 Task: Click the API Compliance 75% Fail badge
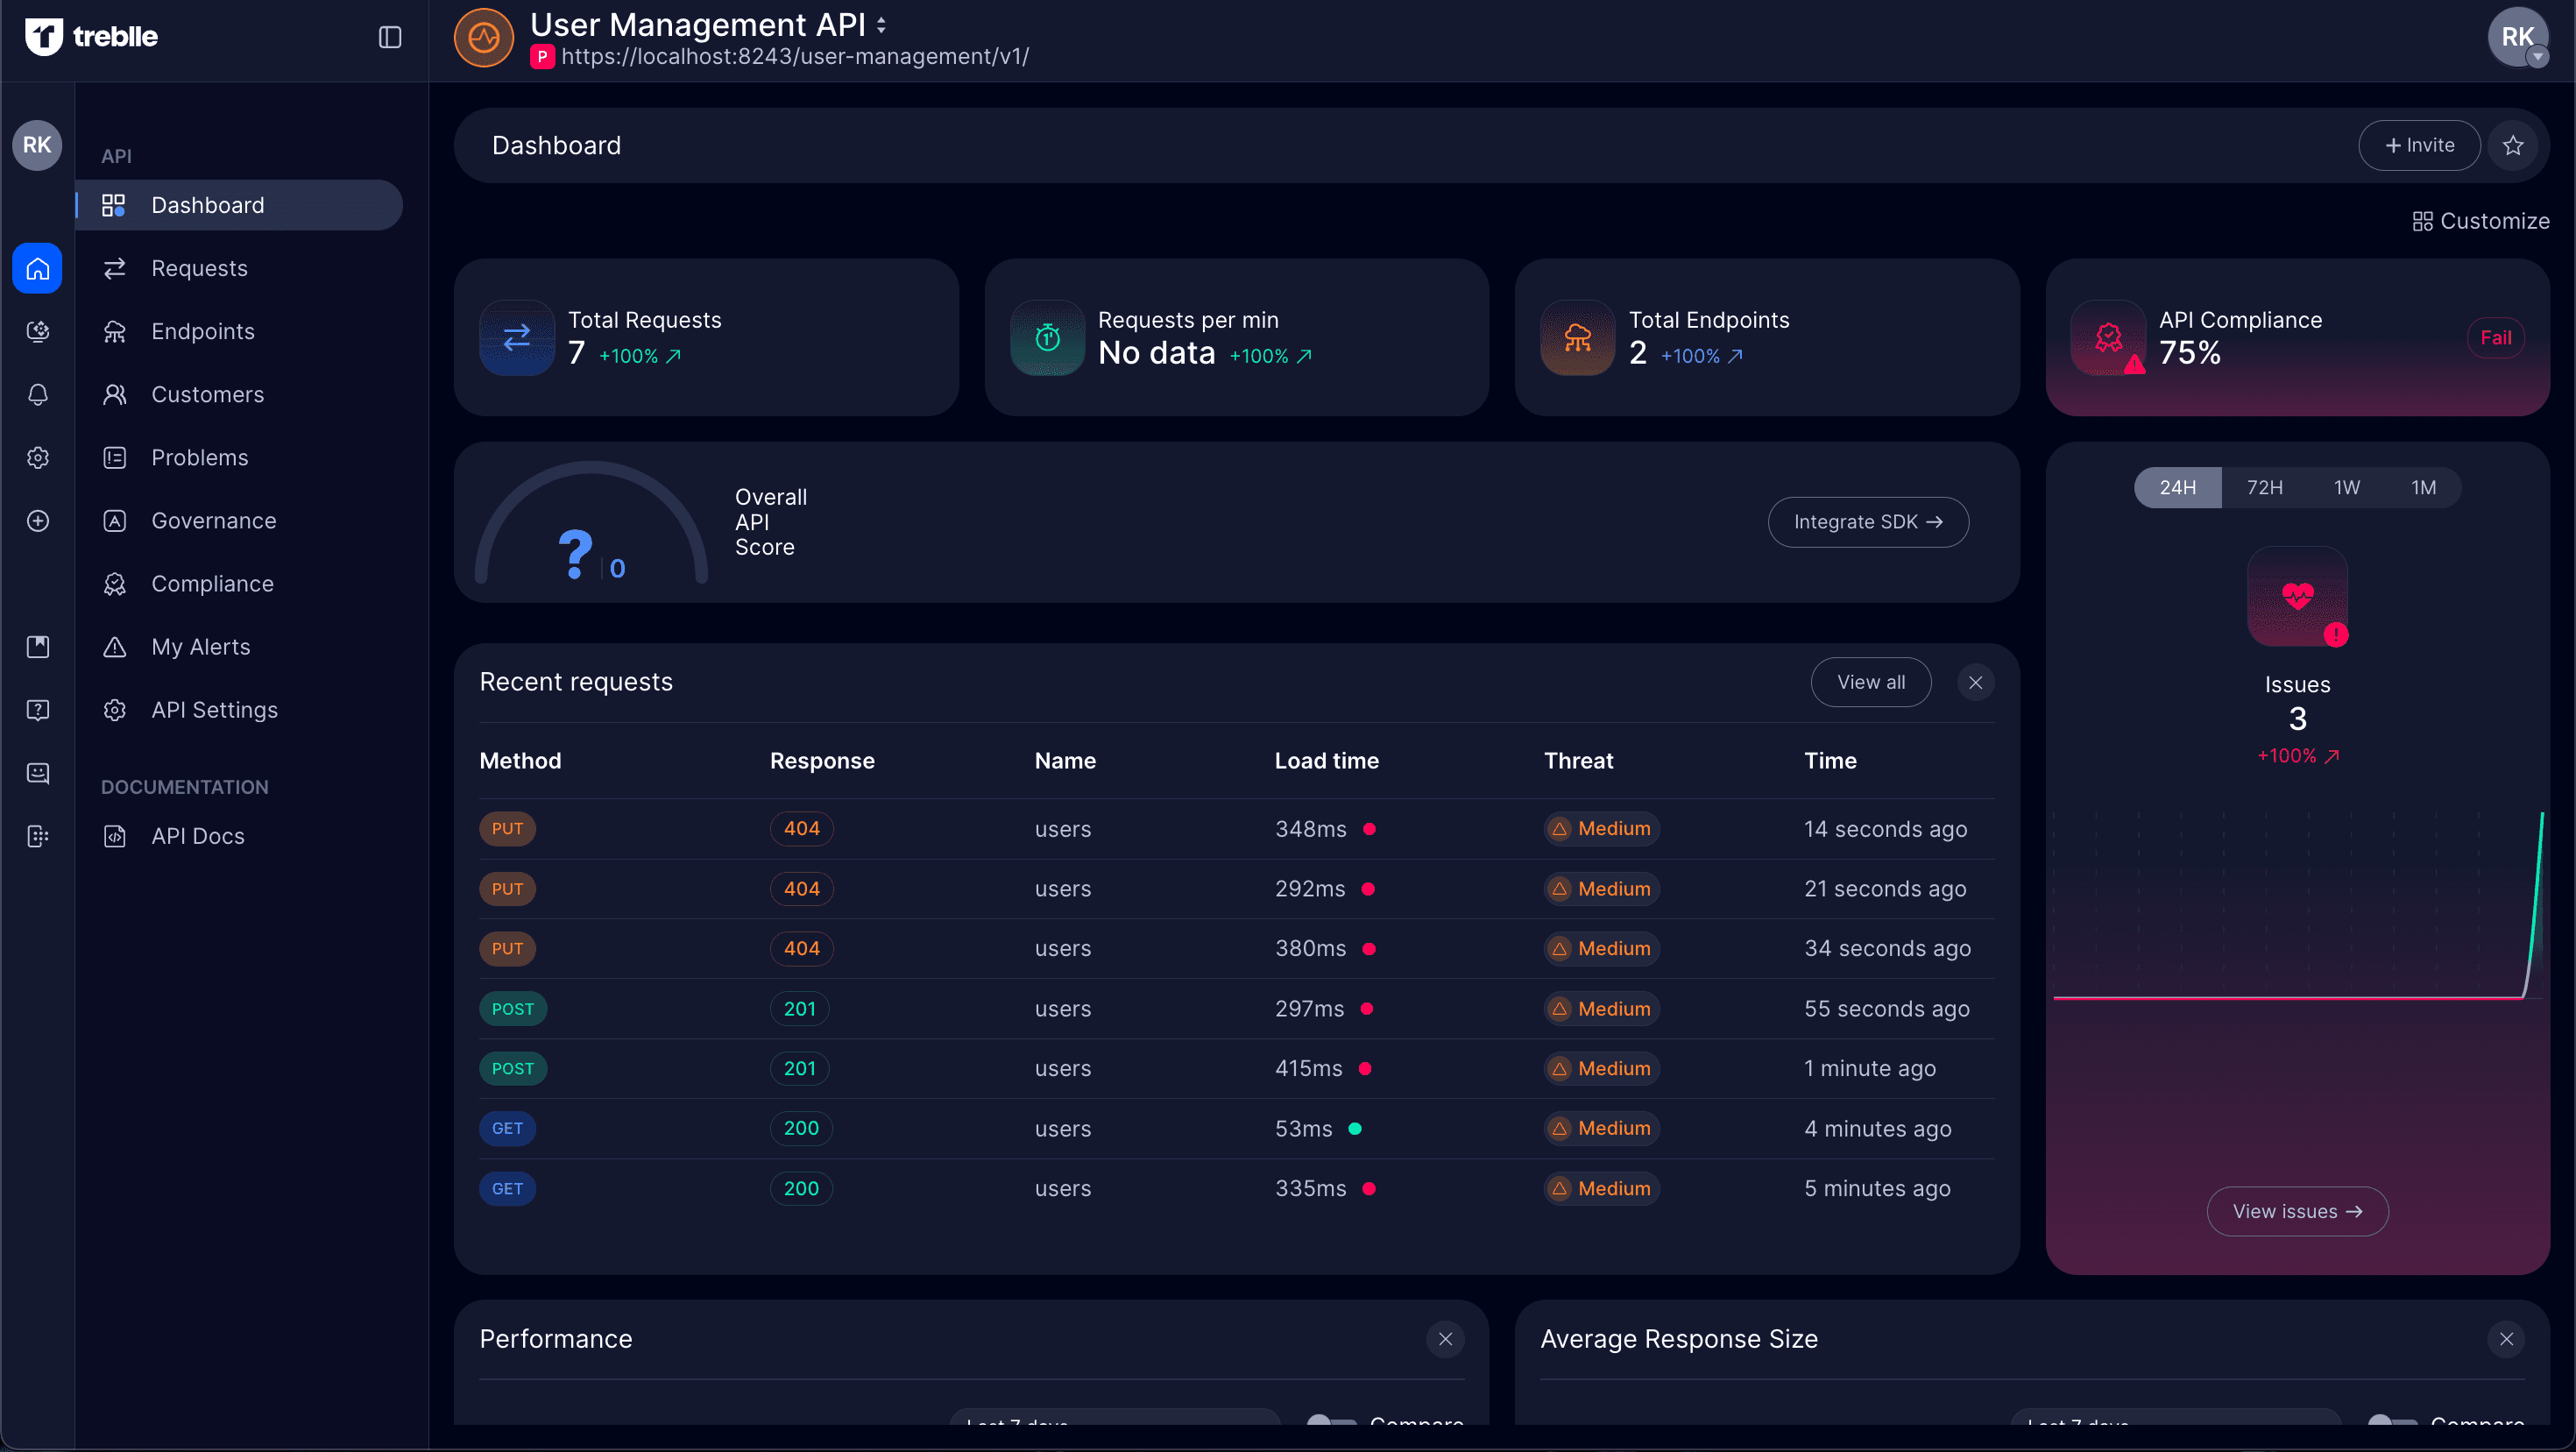tap(2495, 337)
